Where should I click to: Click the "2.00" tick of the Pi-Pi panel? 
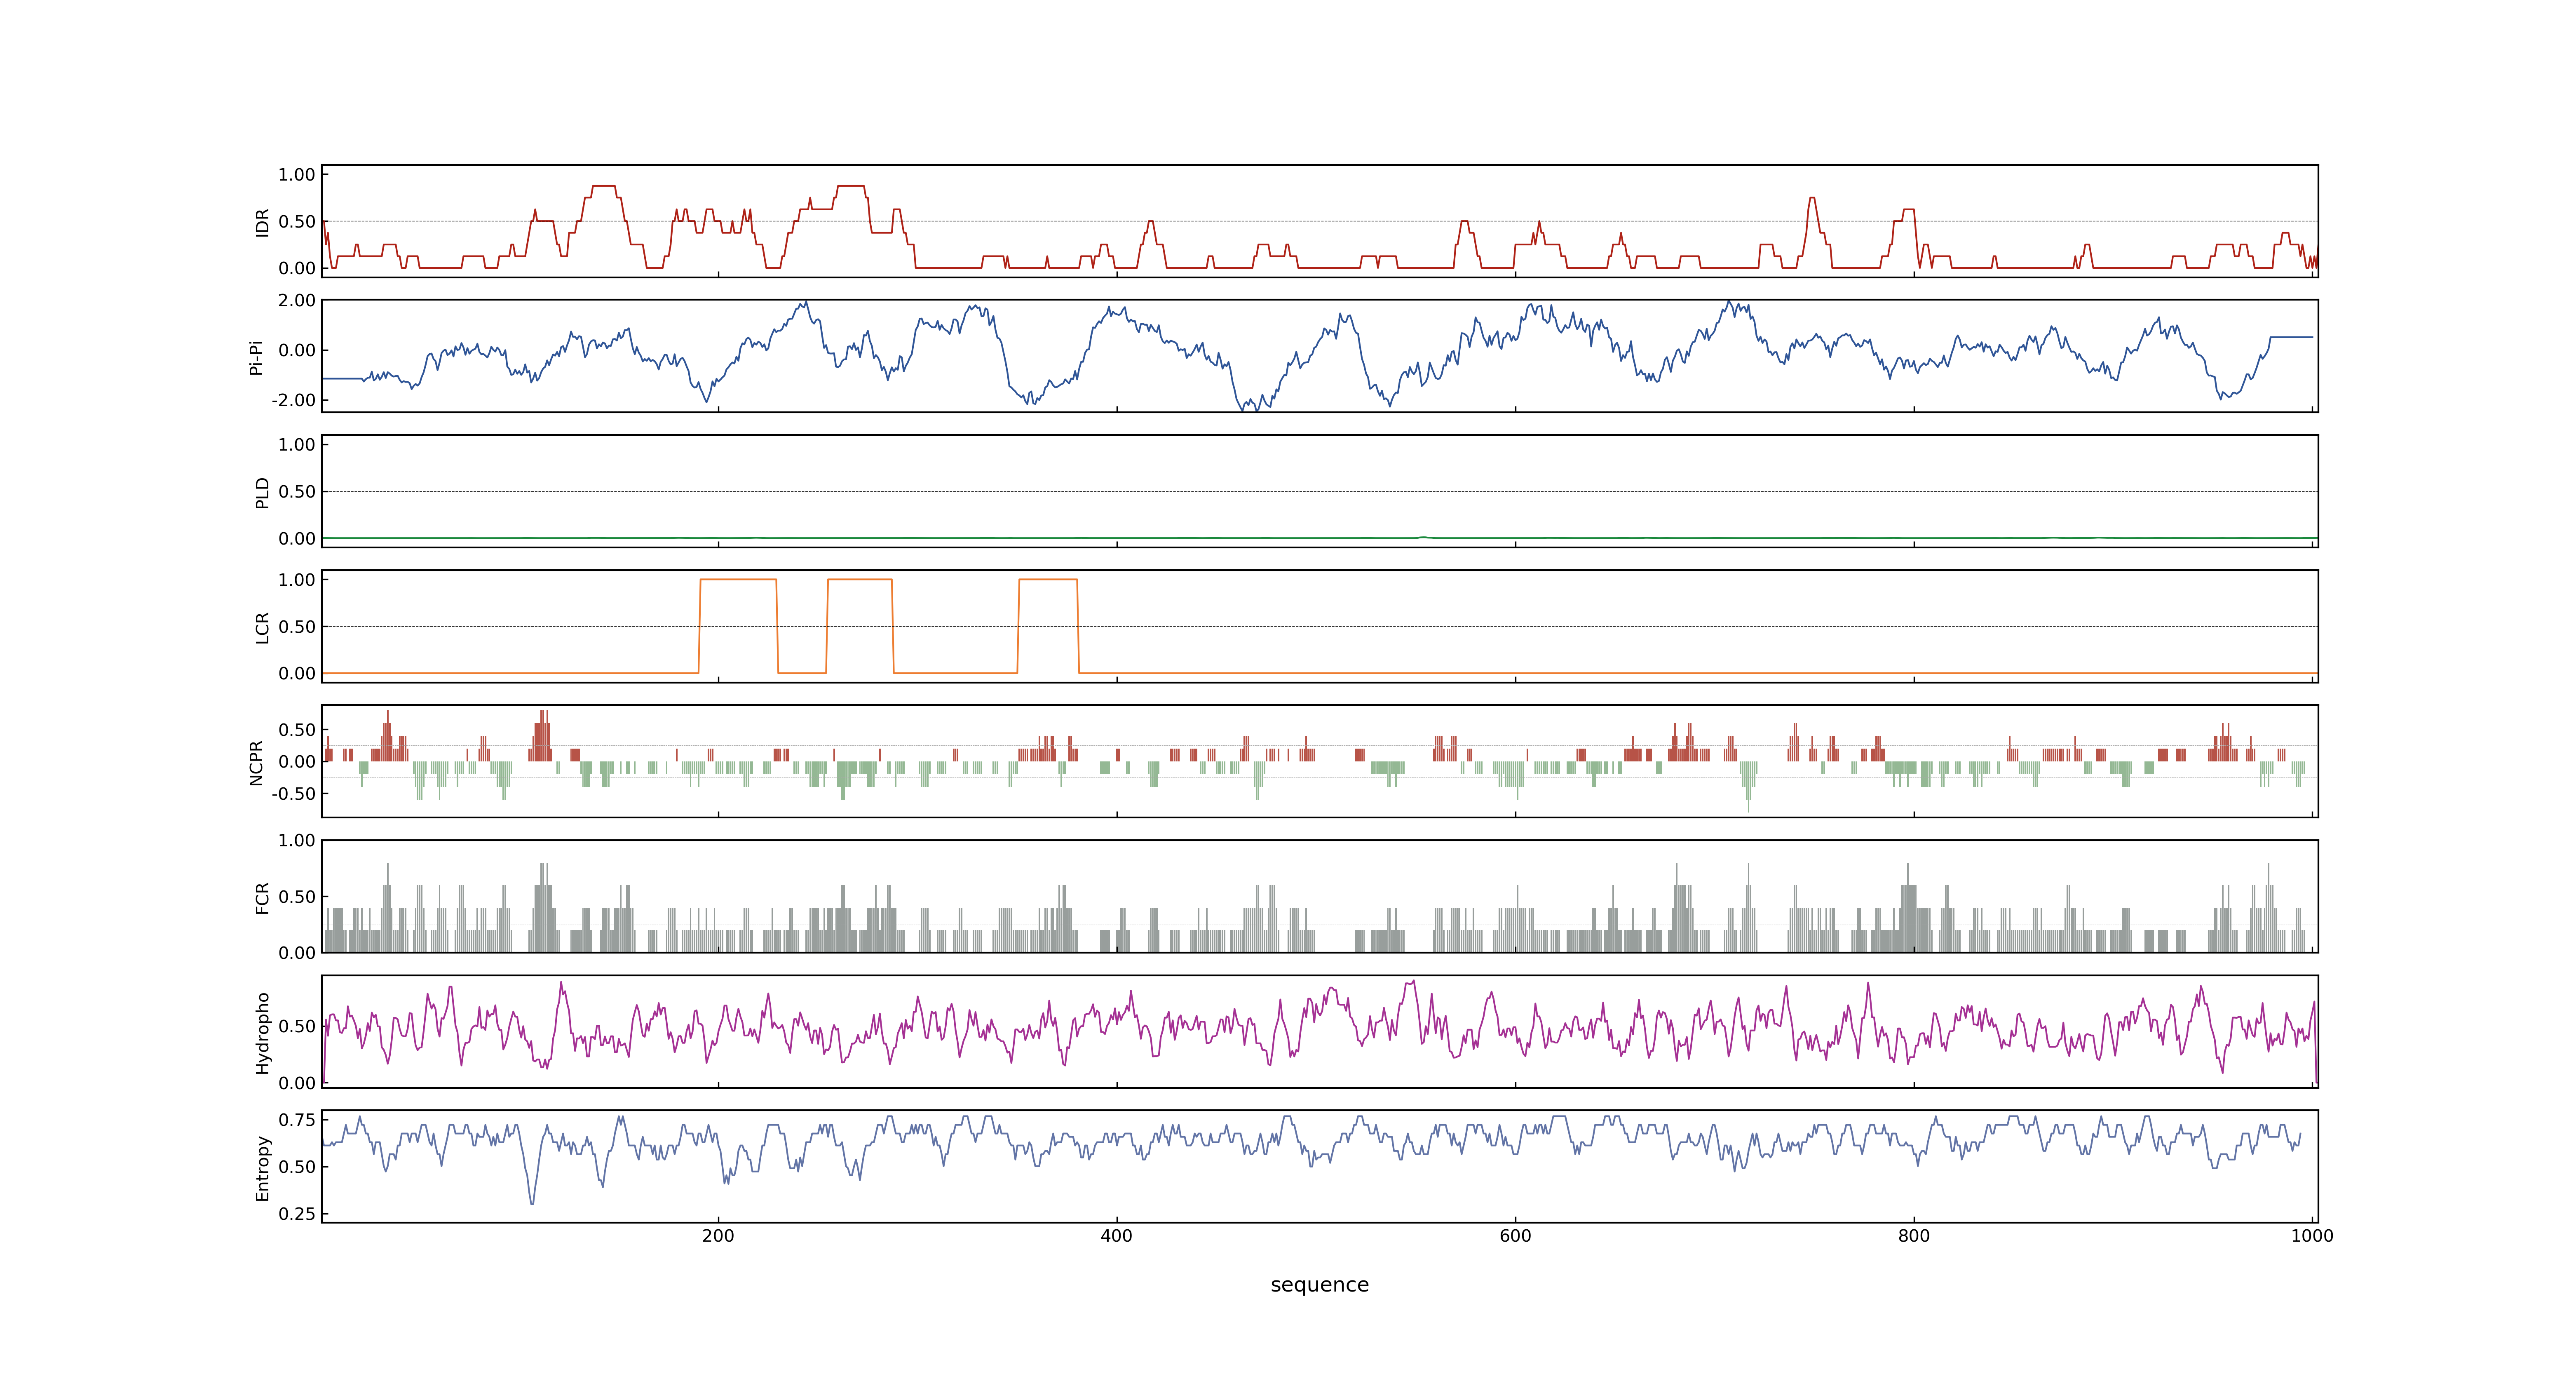tap(297, 301)
